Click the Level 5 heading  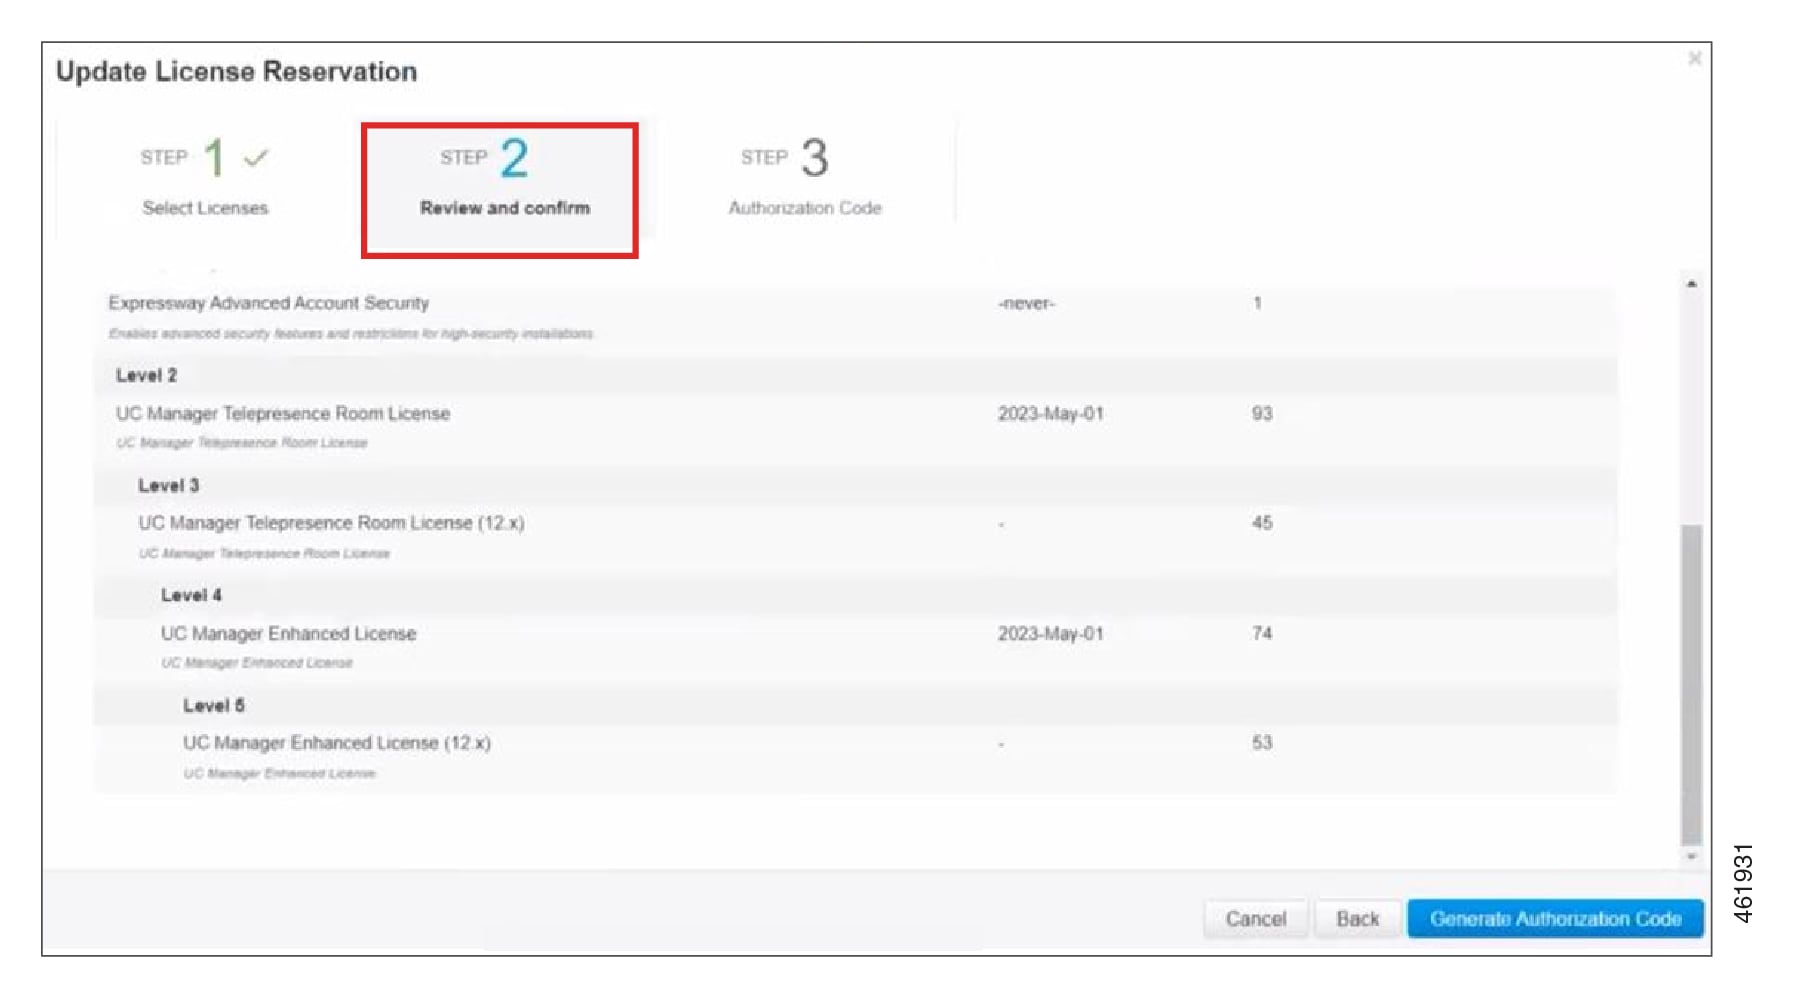pos(213,706)
